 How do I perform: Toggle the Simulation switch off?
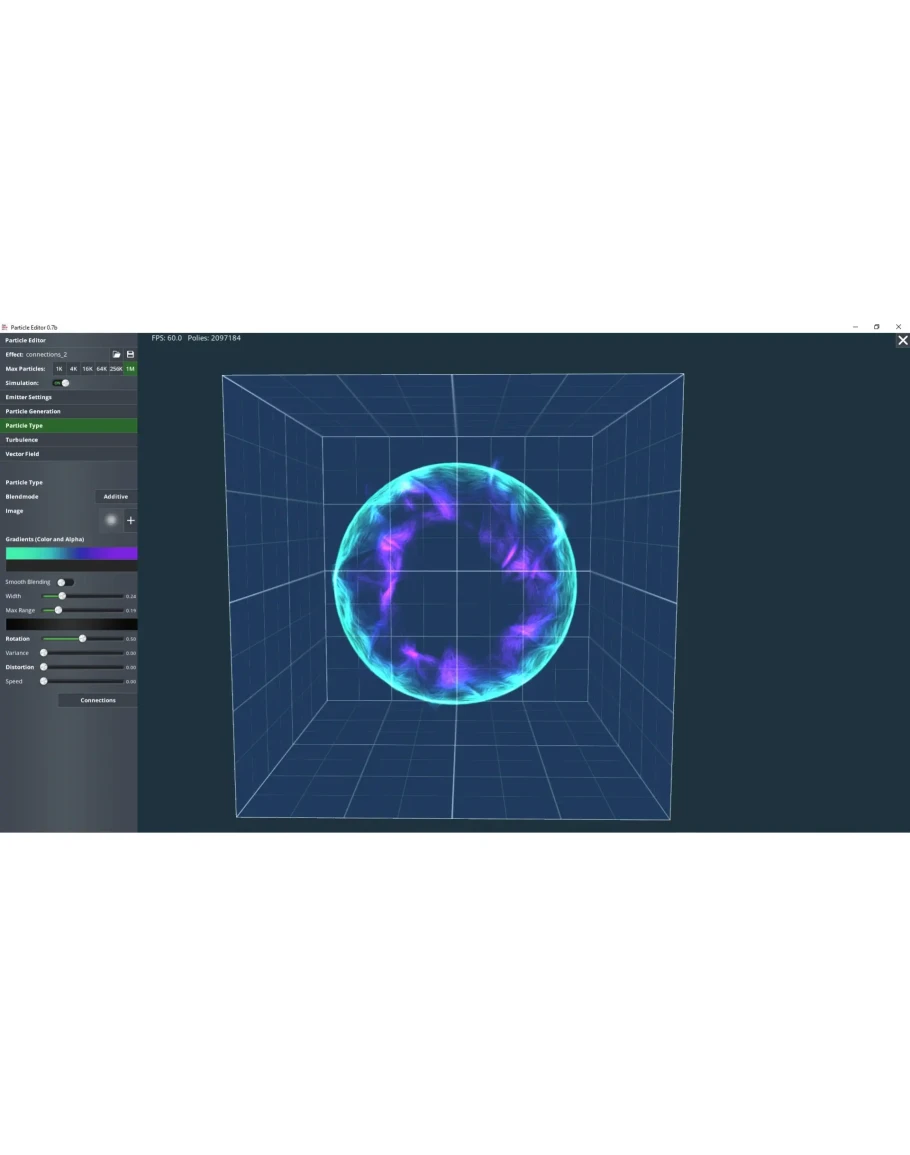click(62, 383)
